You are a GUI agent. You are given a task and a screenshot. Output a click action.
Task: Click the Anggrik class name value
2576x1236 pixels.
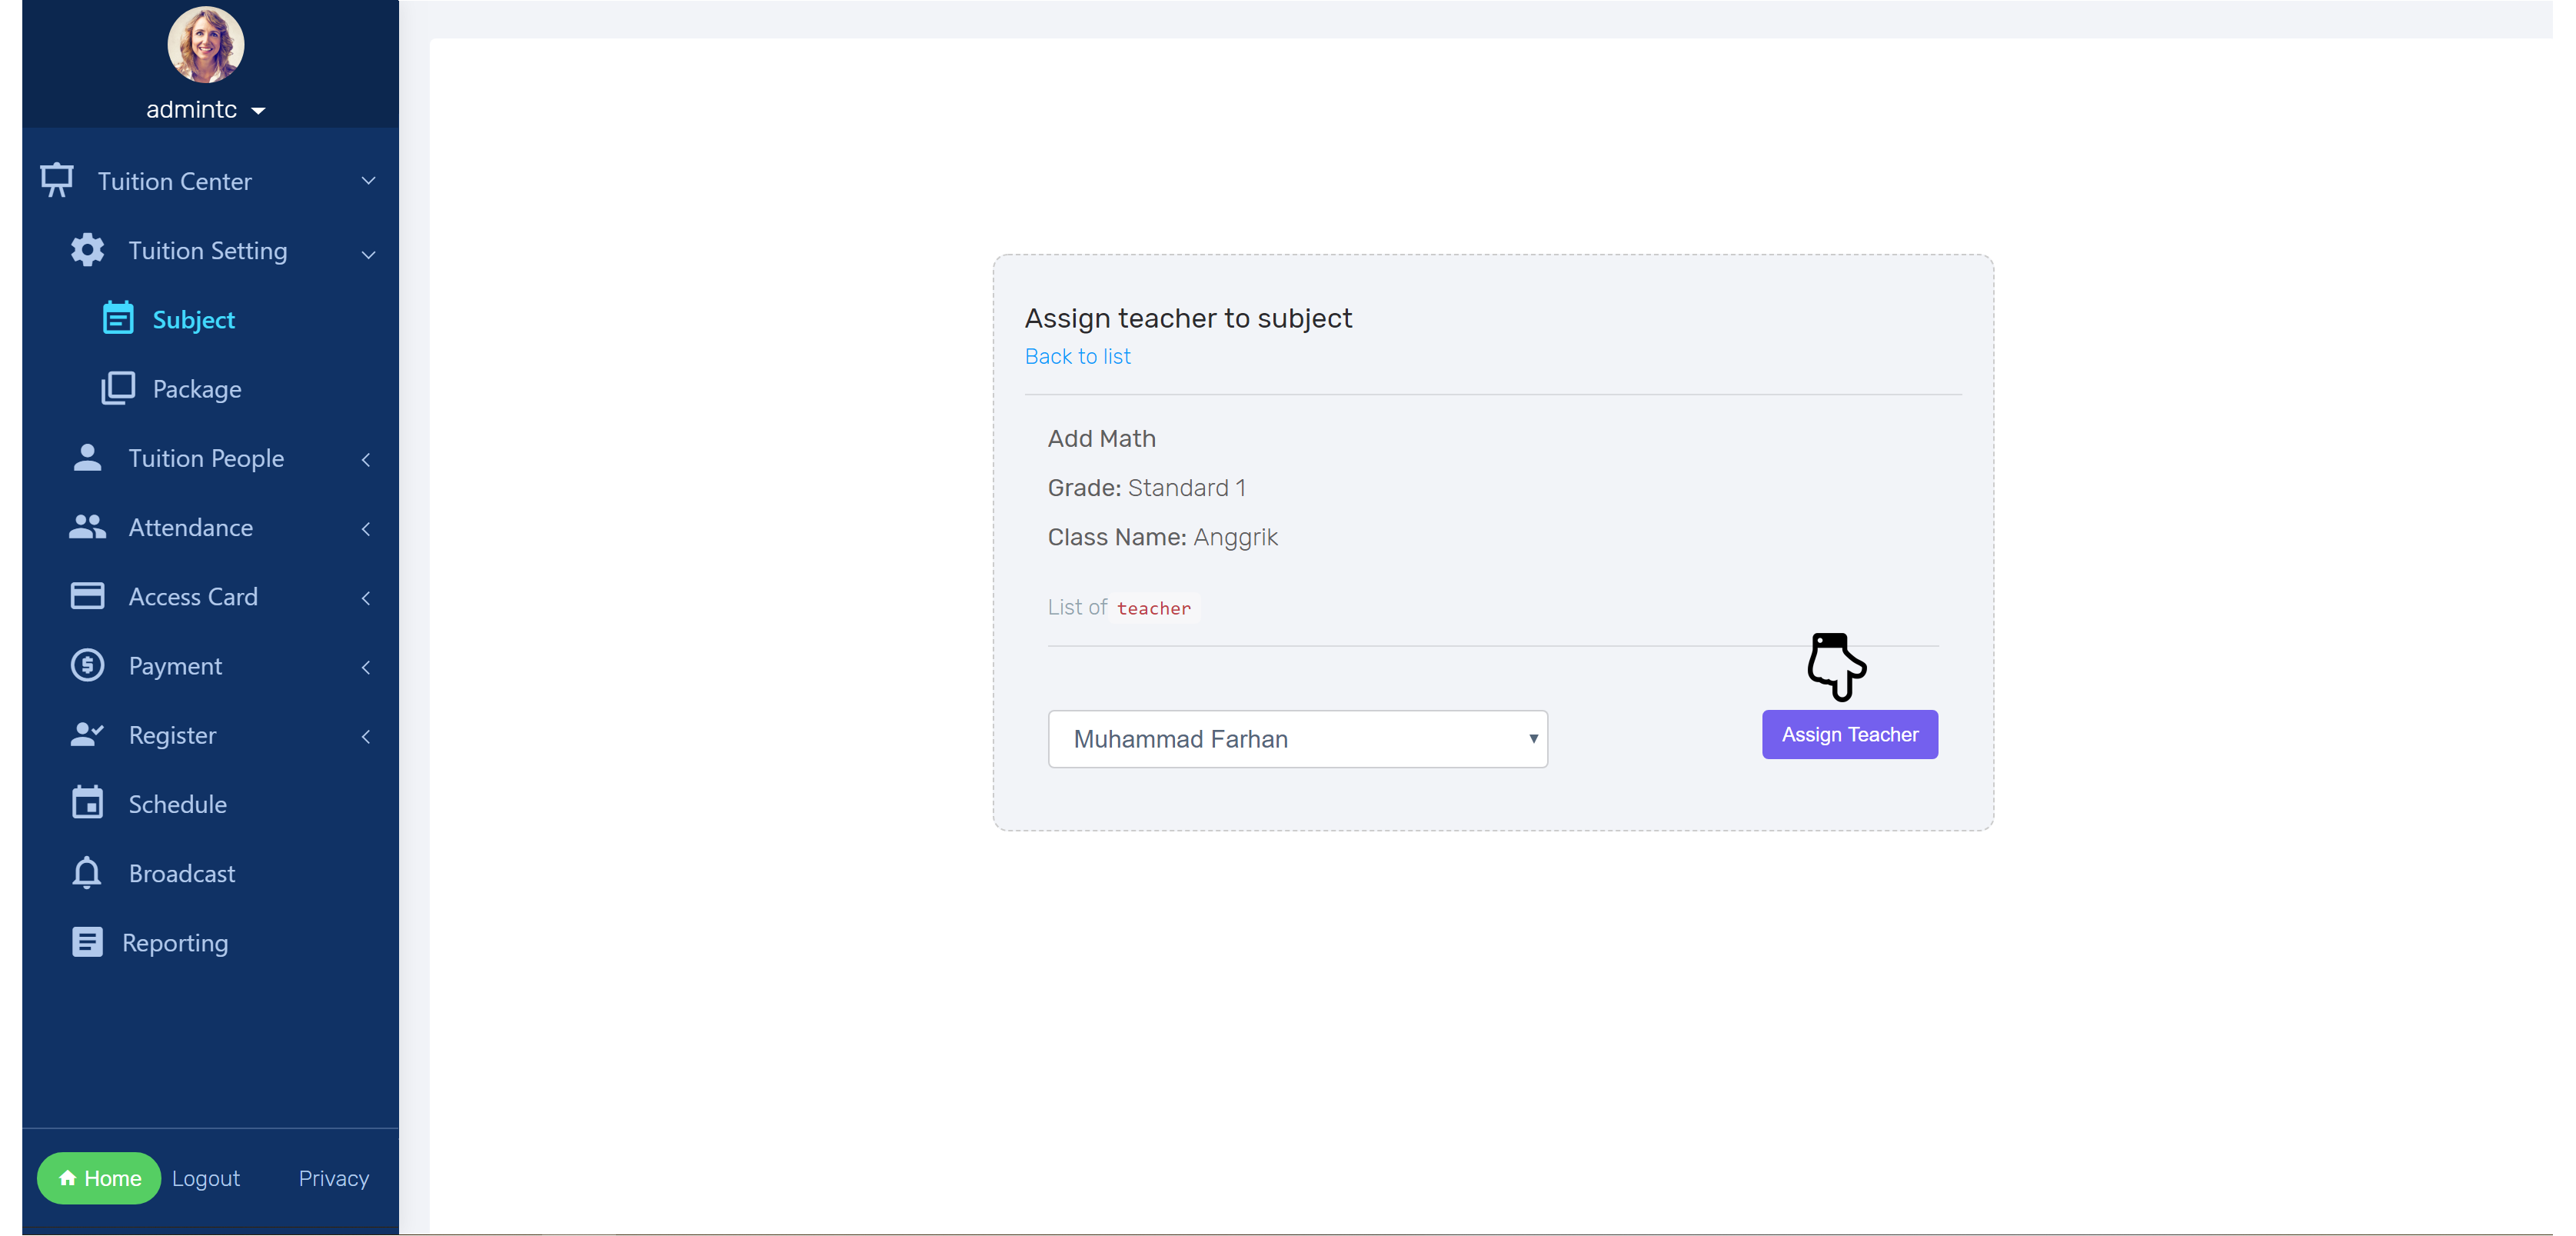click(1235, 537)
